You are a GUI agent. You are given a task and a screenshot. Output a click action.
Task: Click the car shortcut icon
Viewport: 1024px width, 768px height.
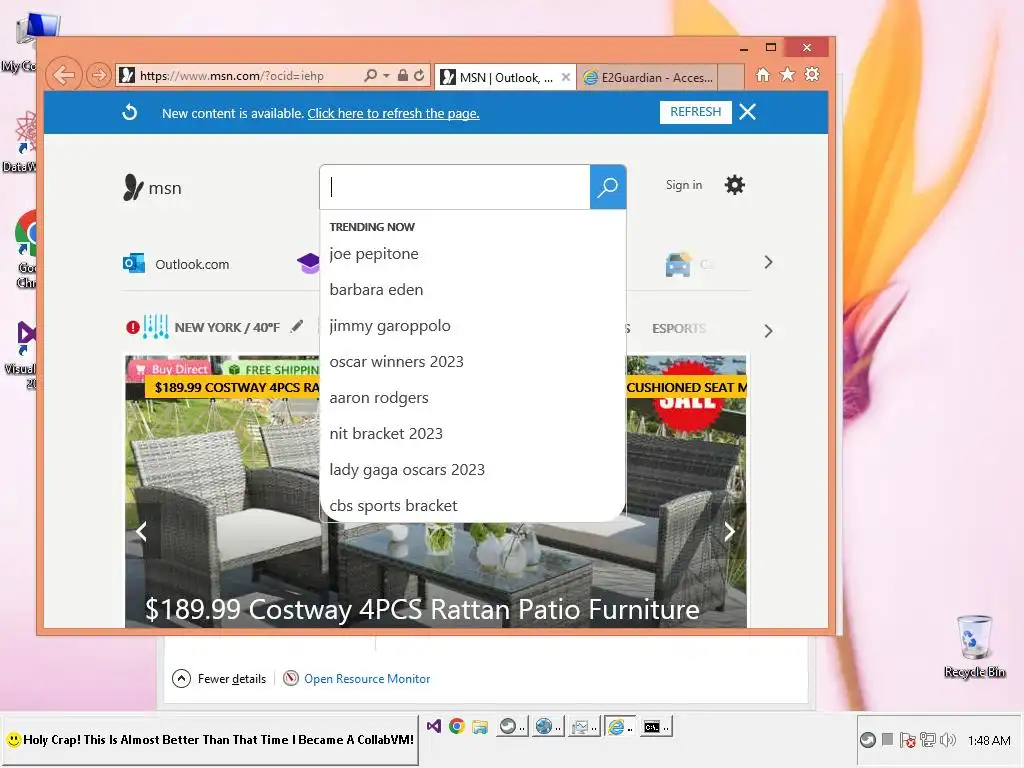pyautogui.click(x=678, y=264)
